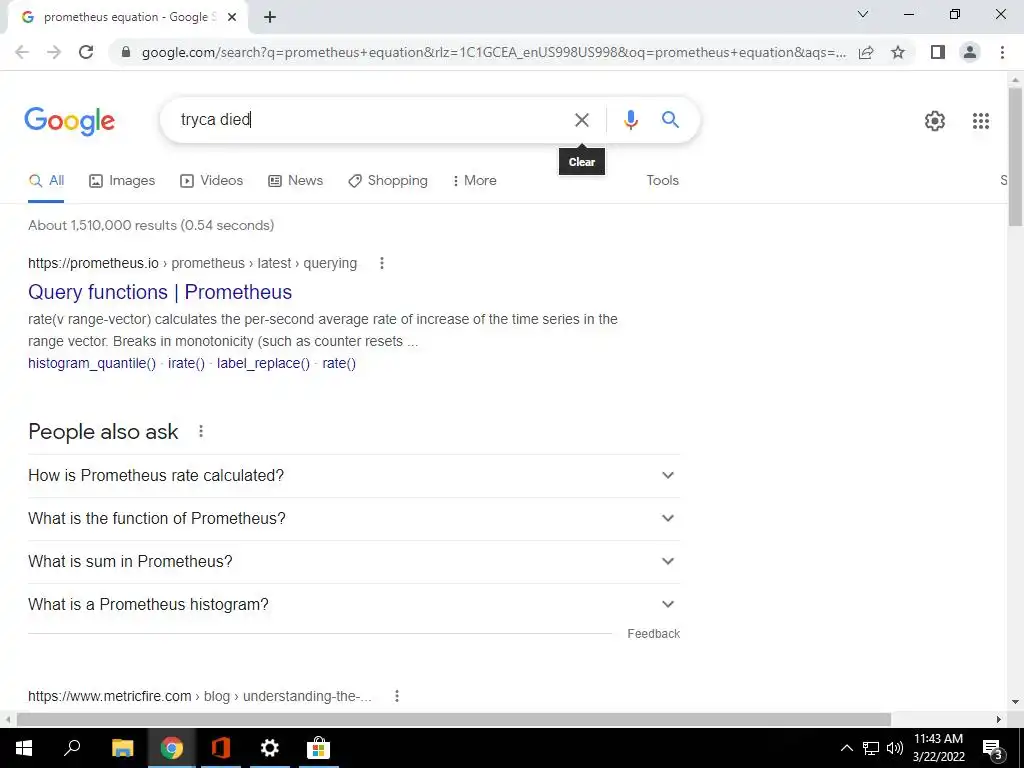Switch to News results

pos(296,181)
